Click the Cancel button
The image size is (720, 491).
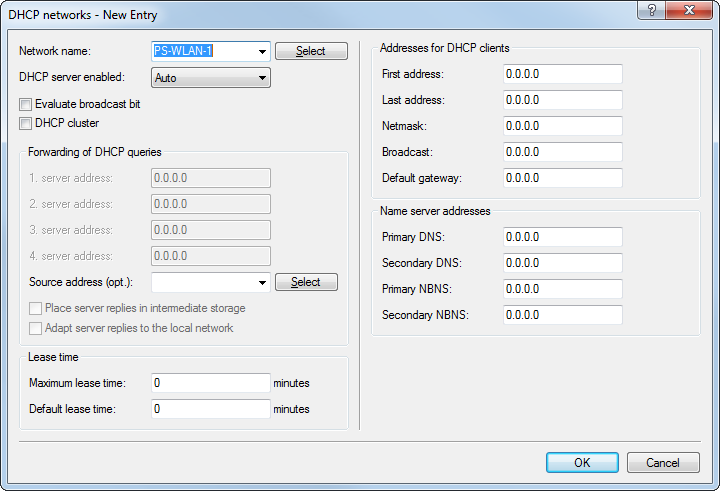[x=663, y=463]
